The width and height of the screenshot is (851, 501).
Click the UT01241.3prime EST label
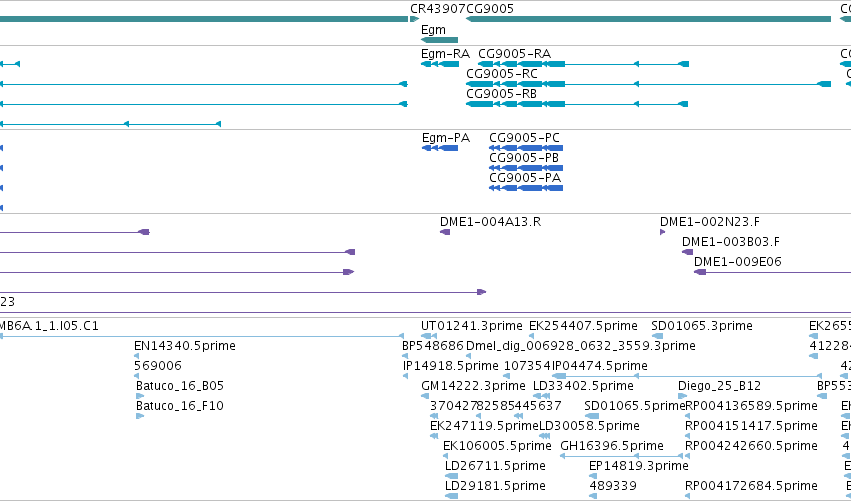pyautogui.click(x=472, y=326)
